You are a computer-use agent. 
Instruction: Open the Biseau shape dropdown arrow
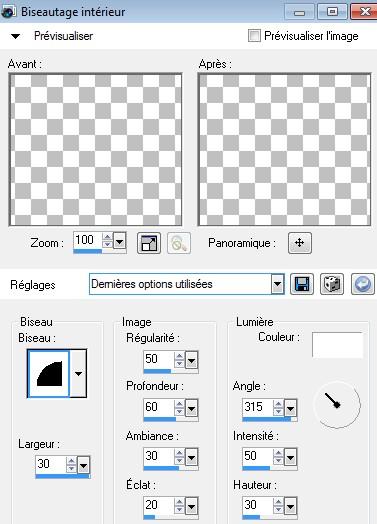[x=78, y=374]
